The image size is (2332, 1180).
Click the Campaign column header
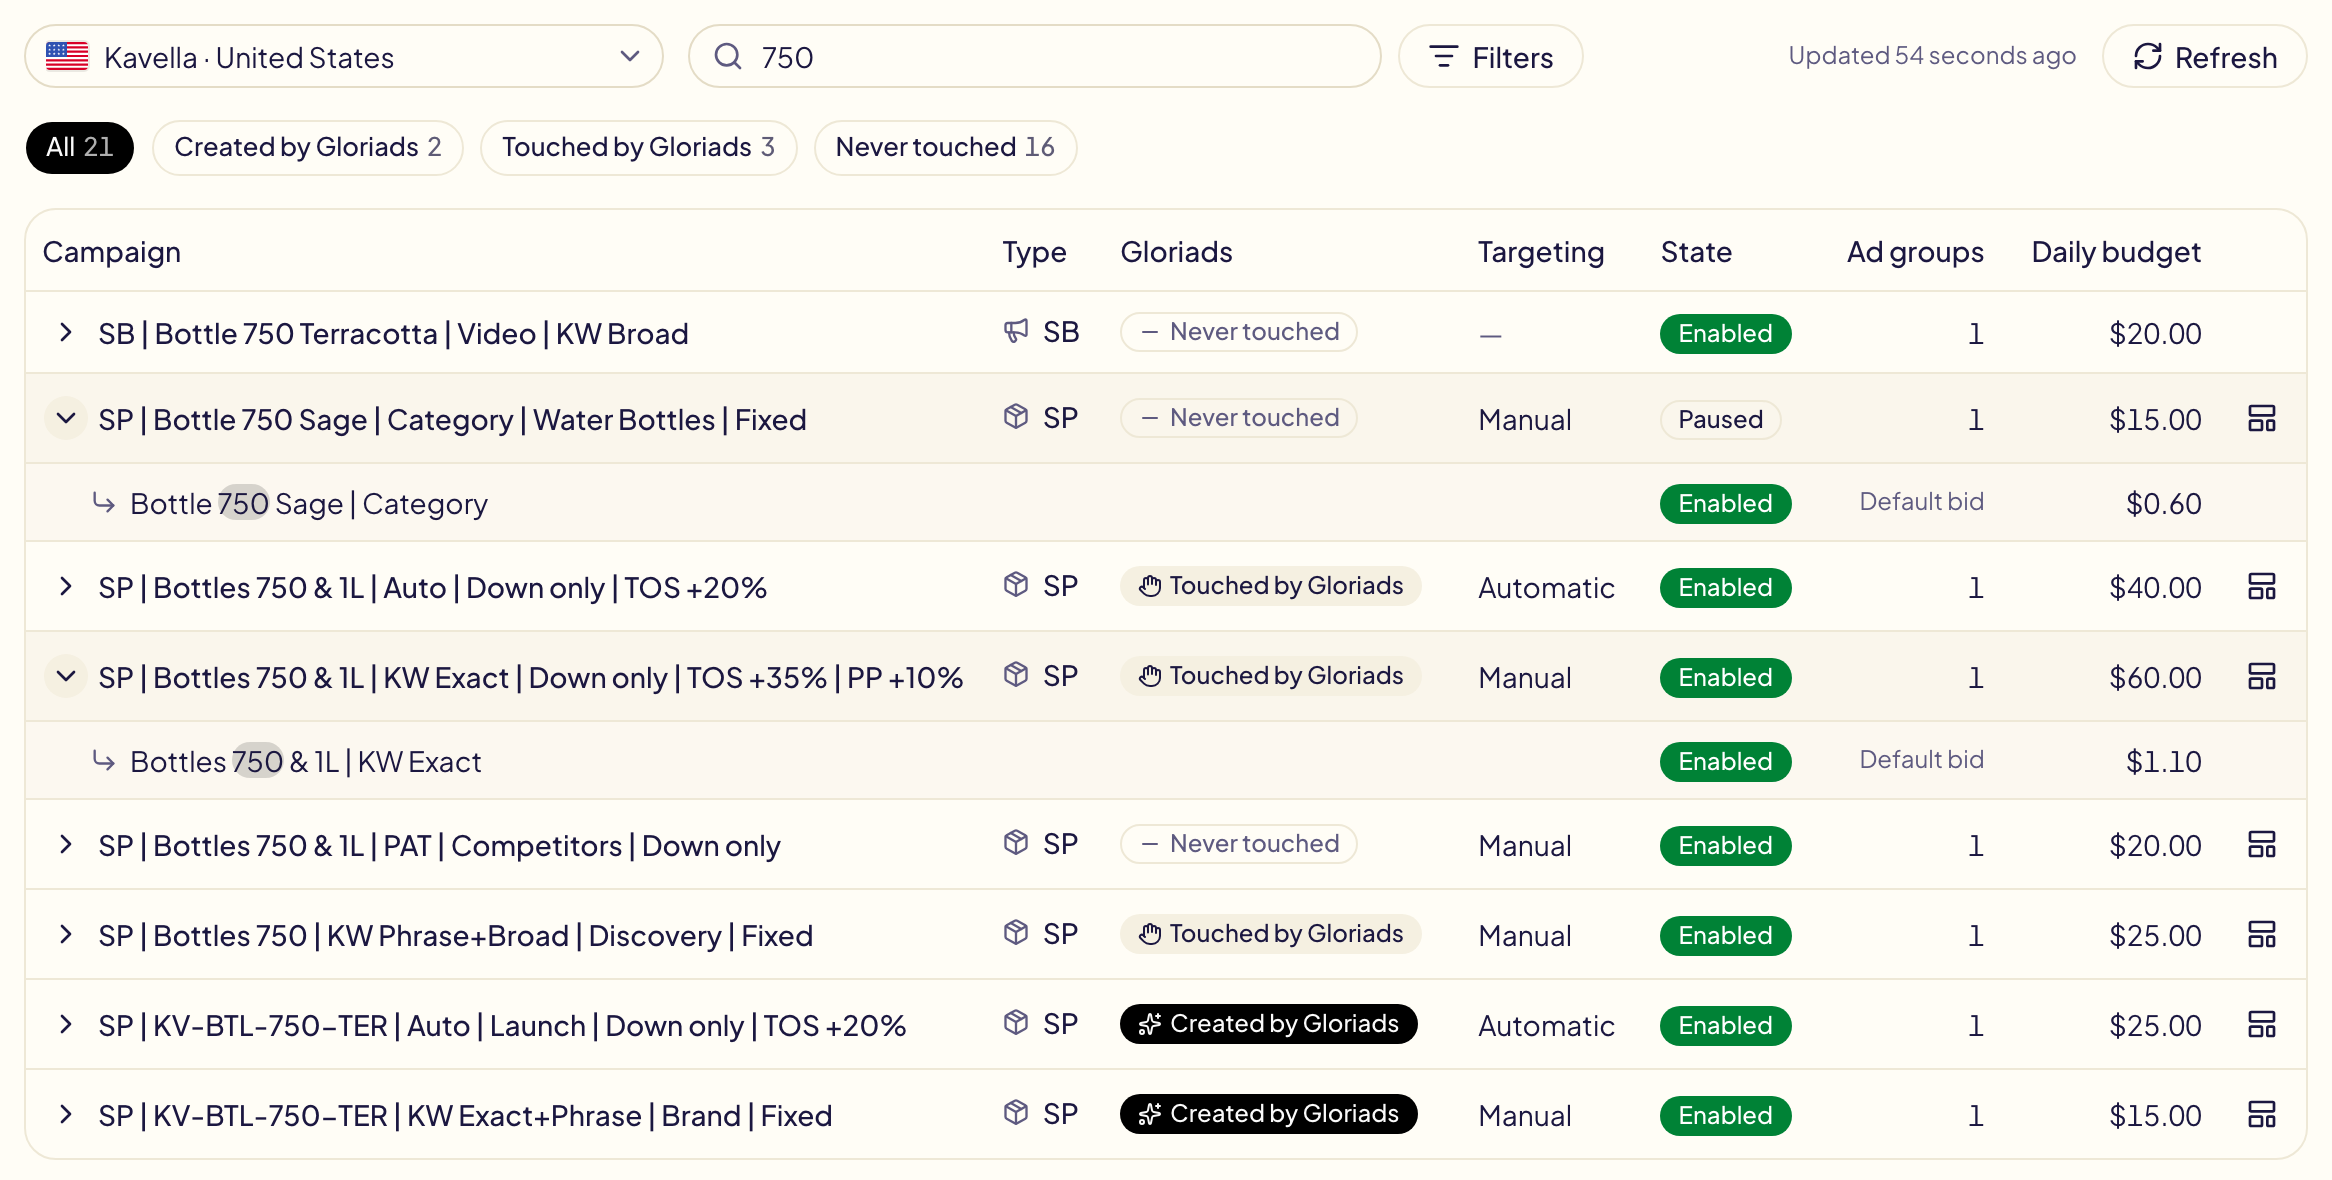point(112,252)
